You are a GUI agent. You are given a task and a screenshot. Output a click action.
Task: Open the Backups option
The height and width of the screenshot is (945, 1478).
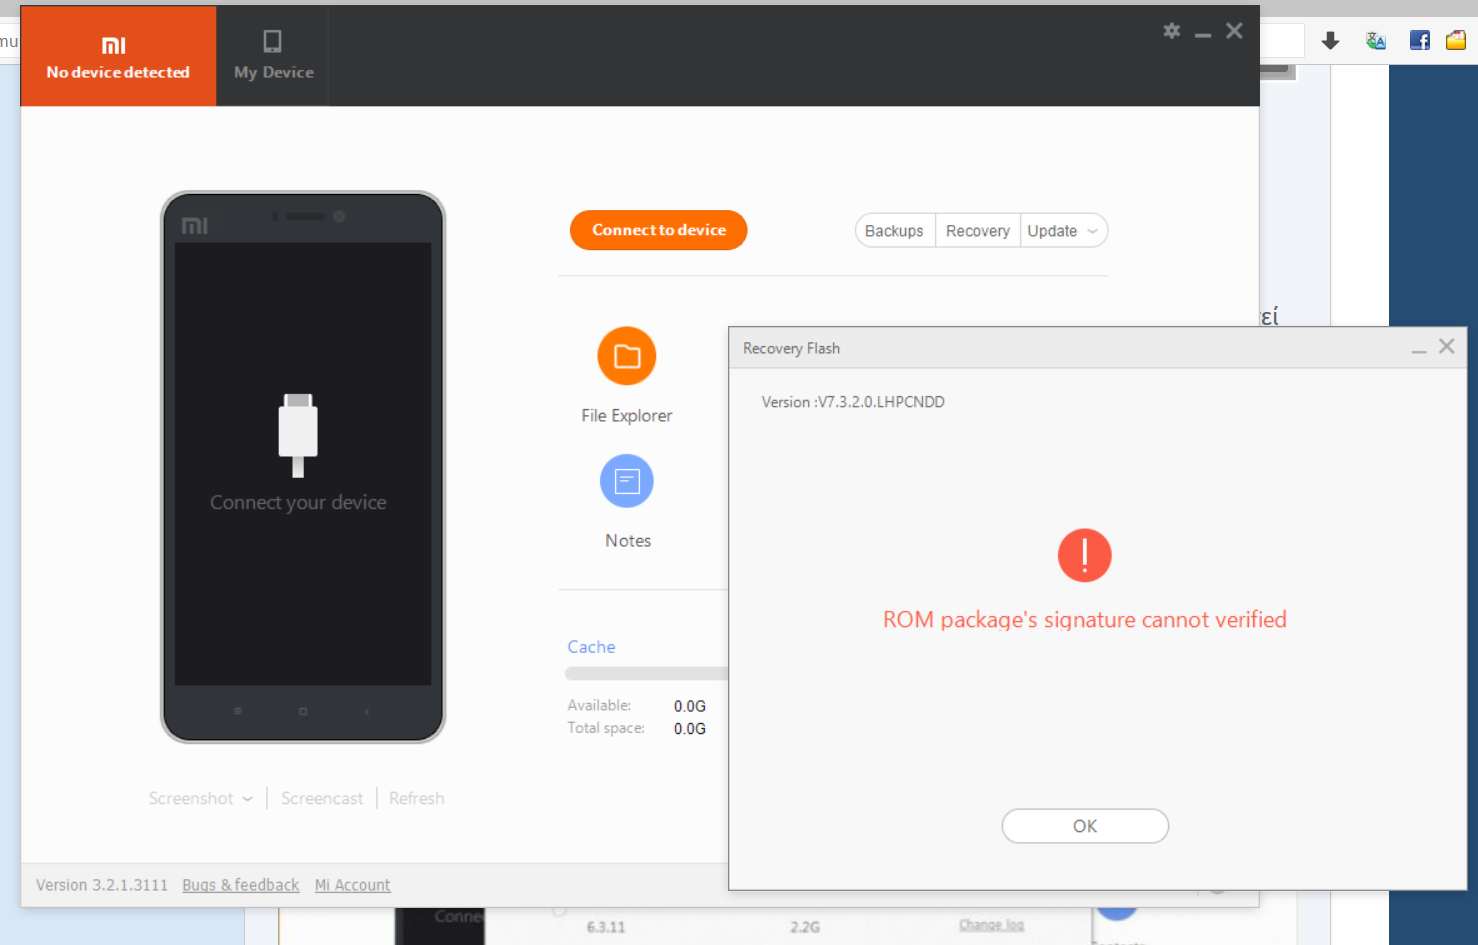click(x=894, y=231)
